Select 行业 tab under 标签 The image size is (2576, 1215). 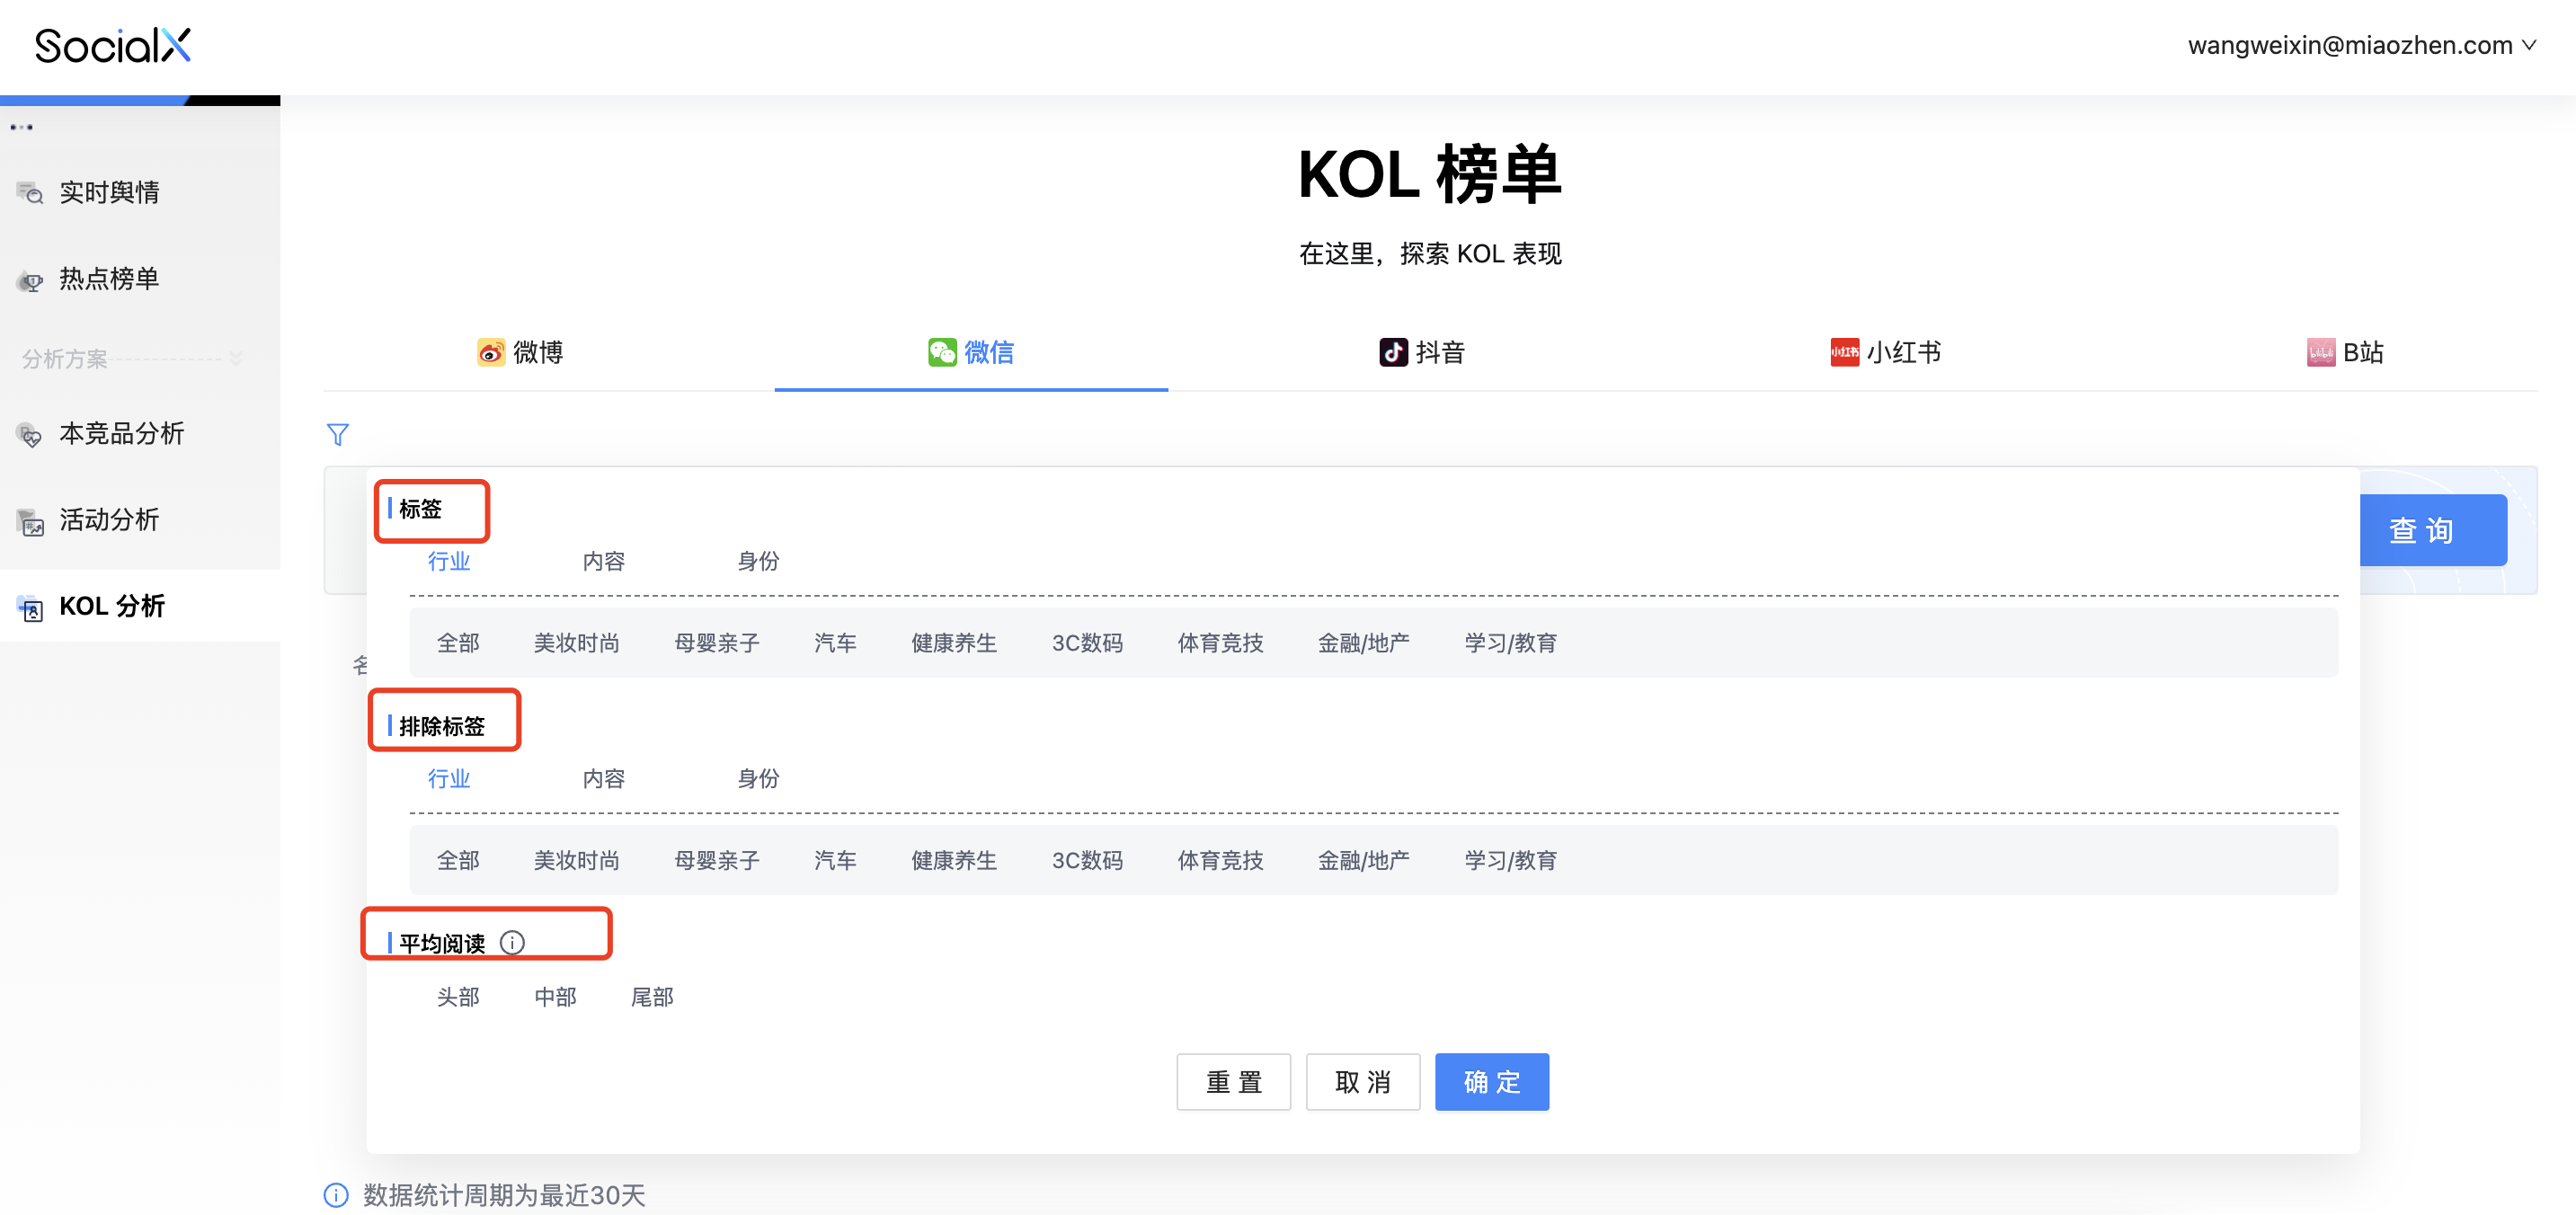[449, 561]
